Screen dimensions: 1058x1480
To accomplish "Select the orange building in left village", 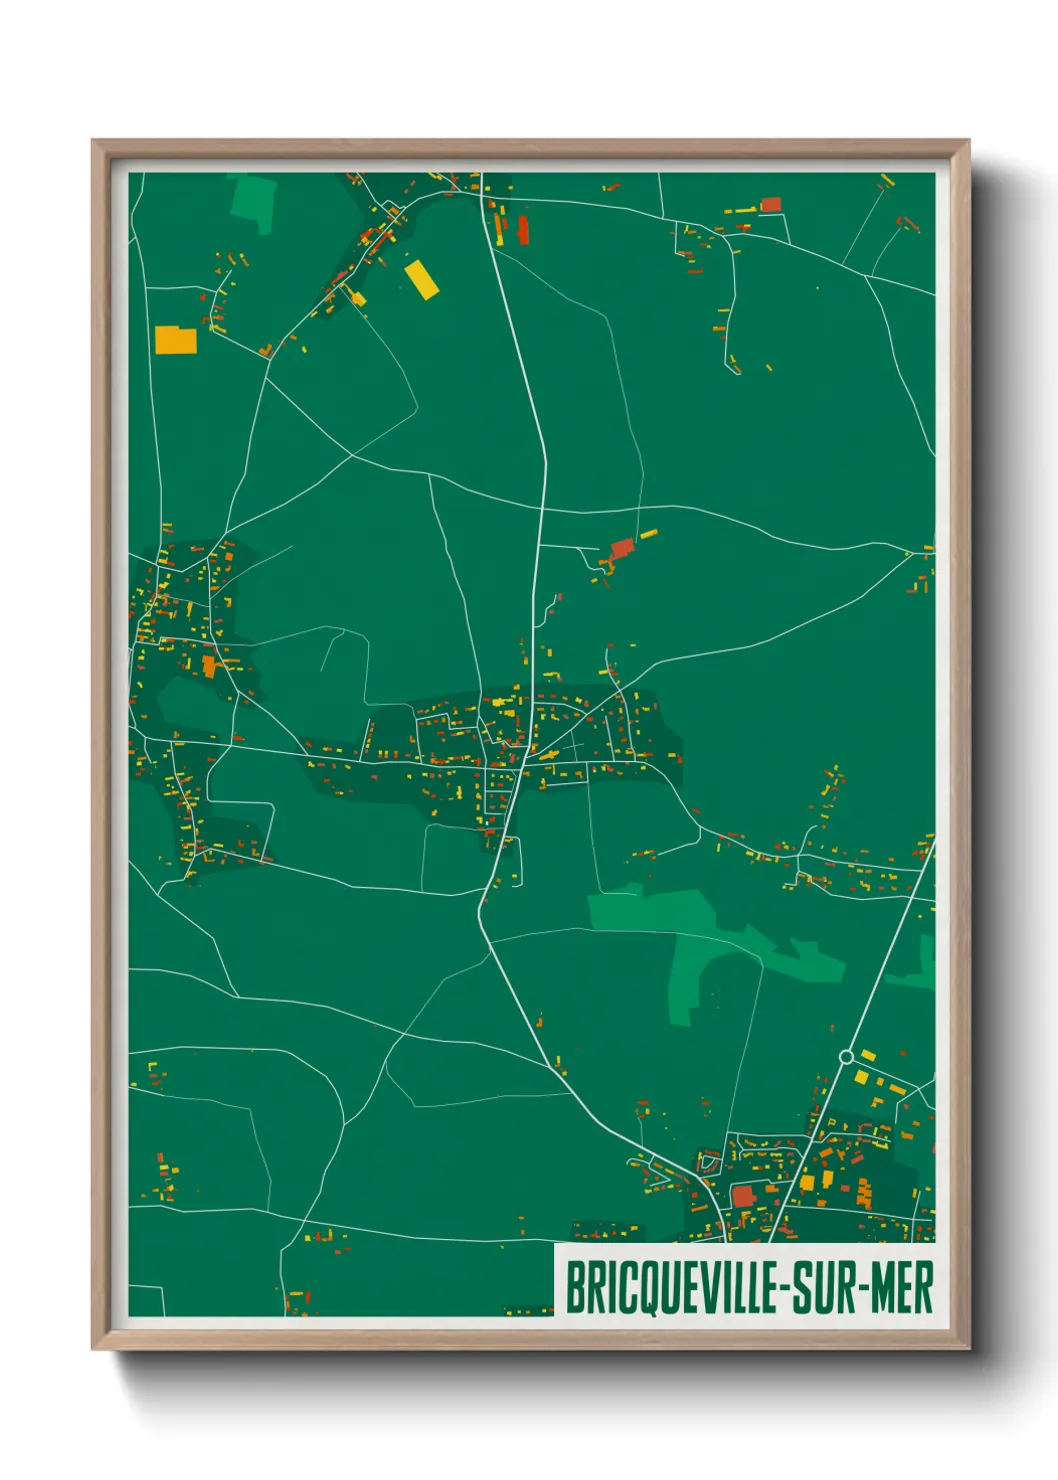I will pyautogui.click(x=209, y=666).
